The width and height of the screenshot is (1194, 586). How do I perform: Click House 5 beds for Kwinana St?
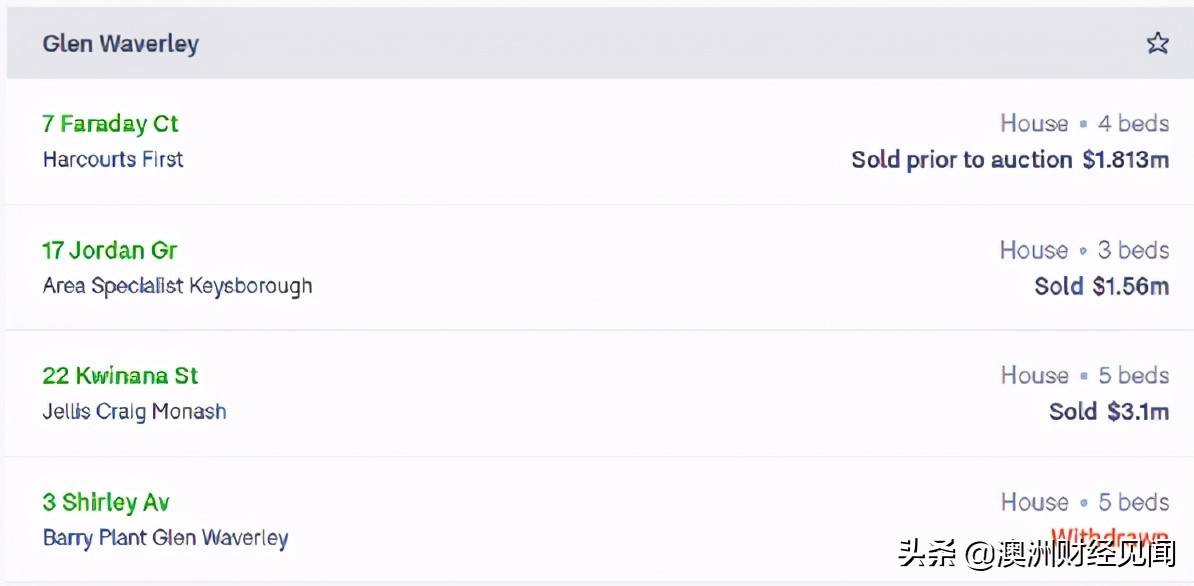1084,376
